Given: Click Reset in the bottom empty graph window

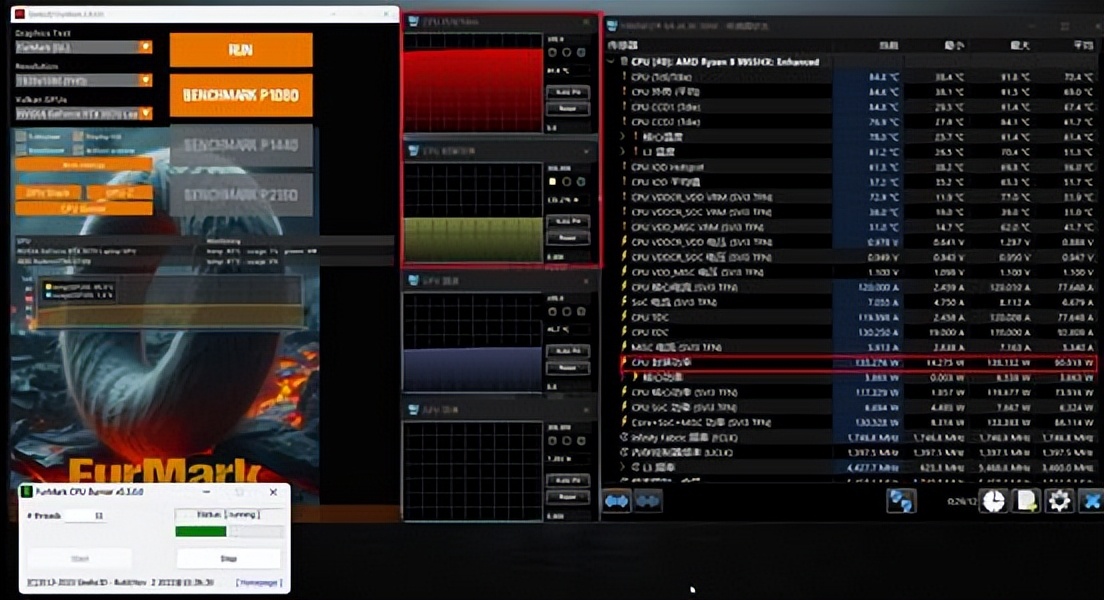Looking at the screenshot, I should click(567, 496).
